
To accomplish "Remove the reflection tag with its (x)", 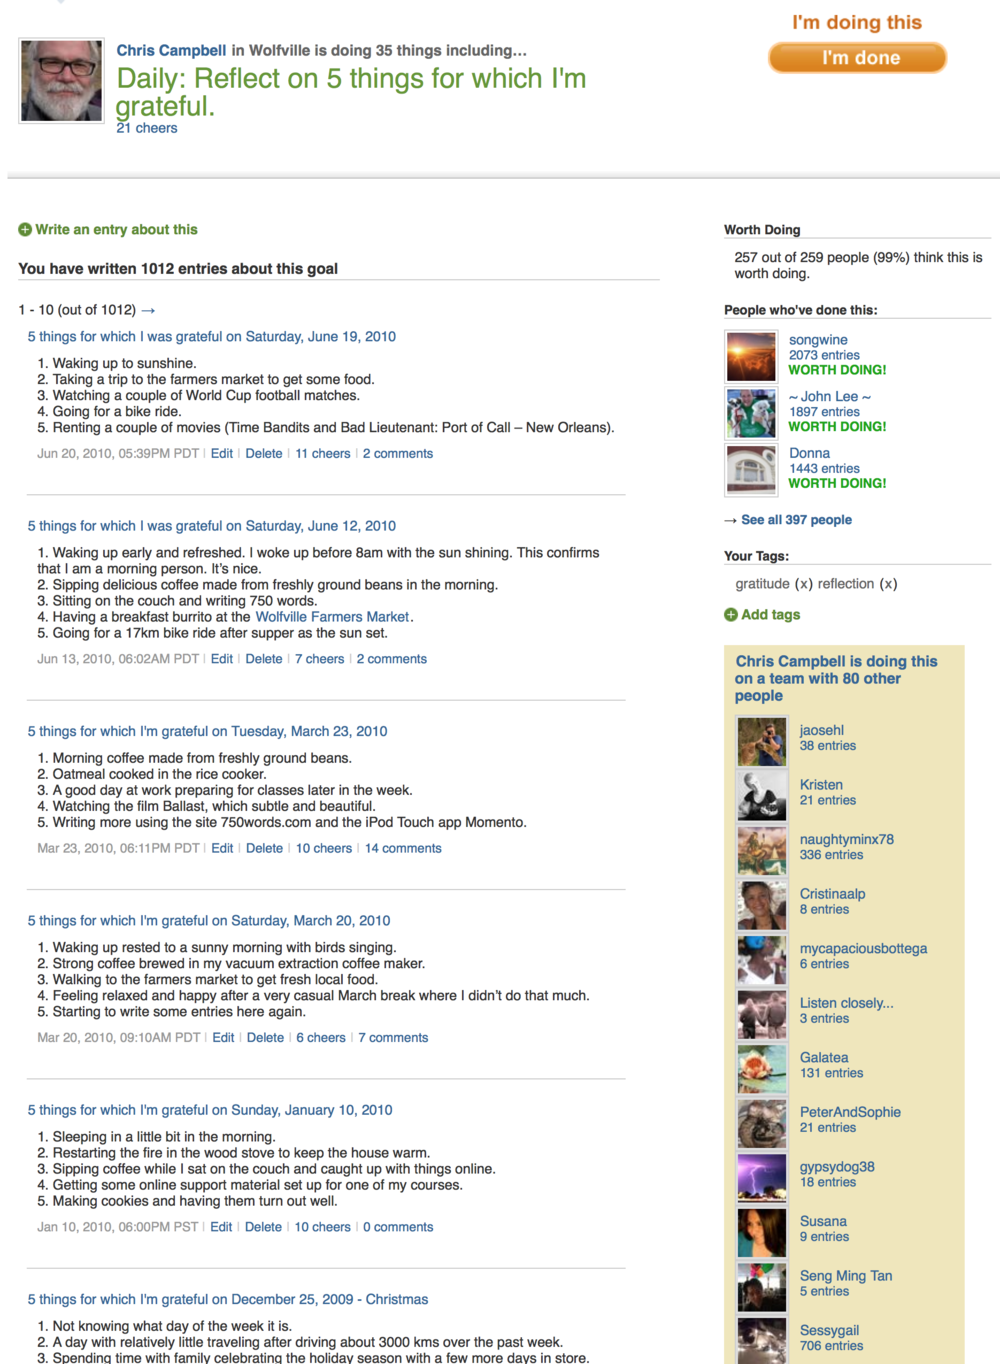I will click(x=888, y=584).
